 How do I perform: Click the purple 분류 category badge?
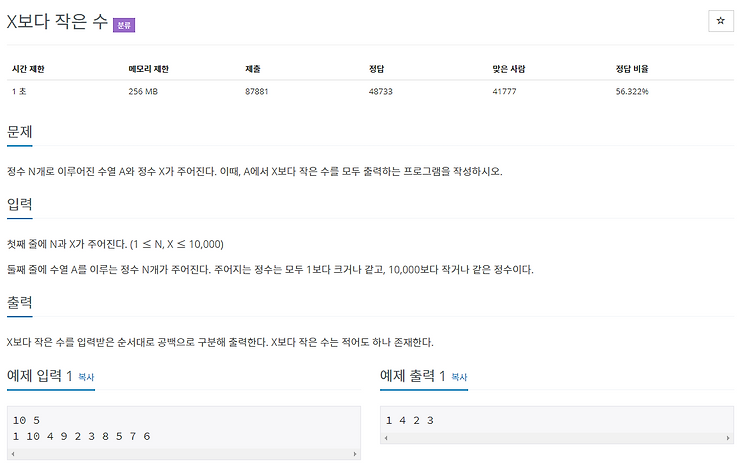point(124,25)
